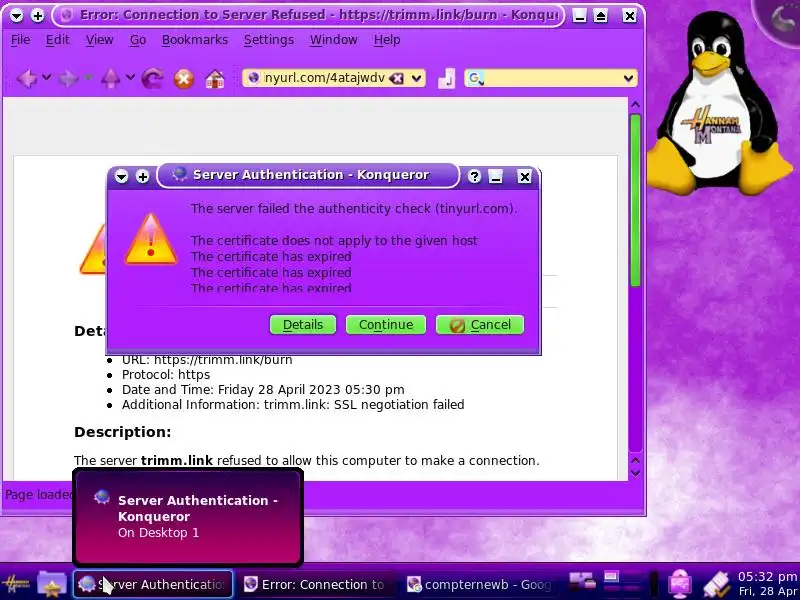This screenshot has width=800, height=600.
Task: Open the View menu
Action: tap(99, 40)
